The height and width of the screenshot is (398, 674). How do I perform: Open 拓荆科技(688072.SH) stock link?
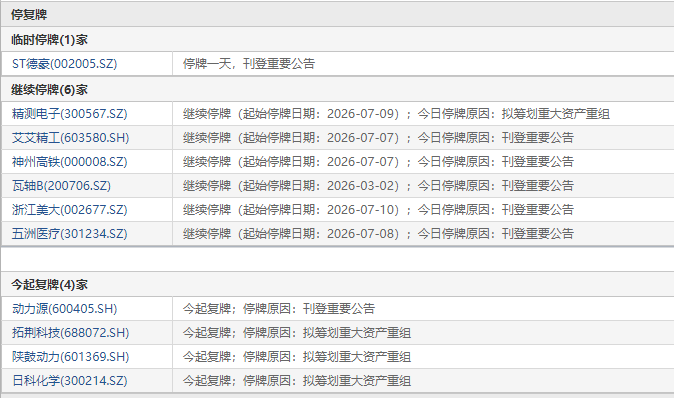(70, 333)
